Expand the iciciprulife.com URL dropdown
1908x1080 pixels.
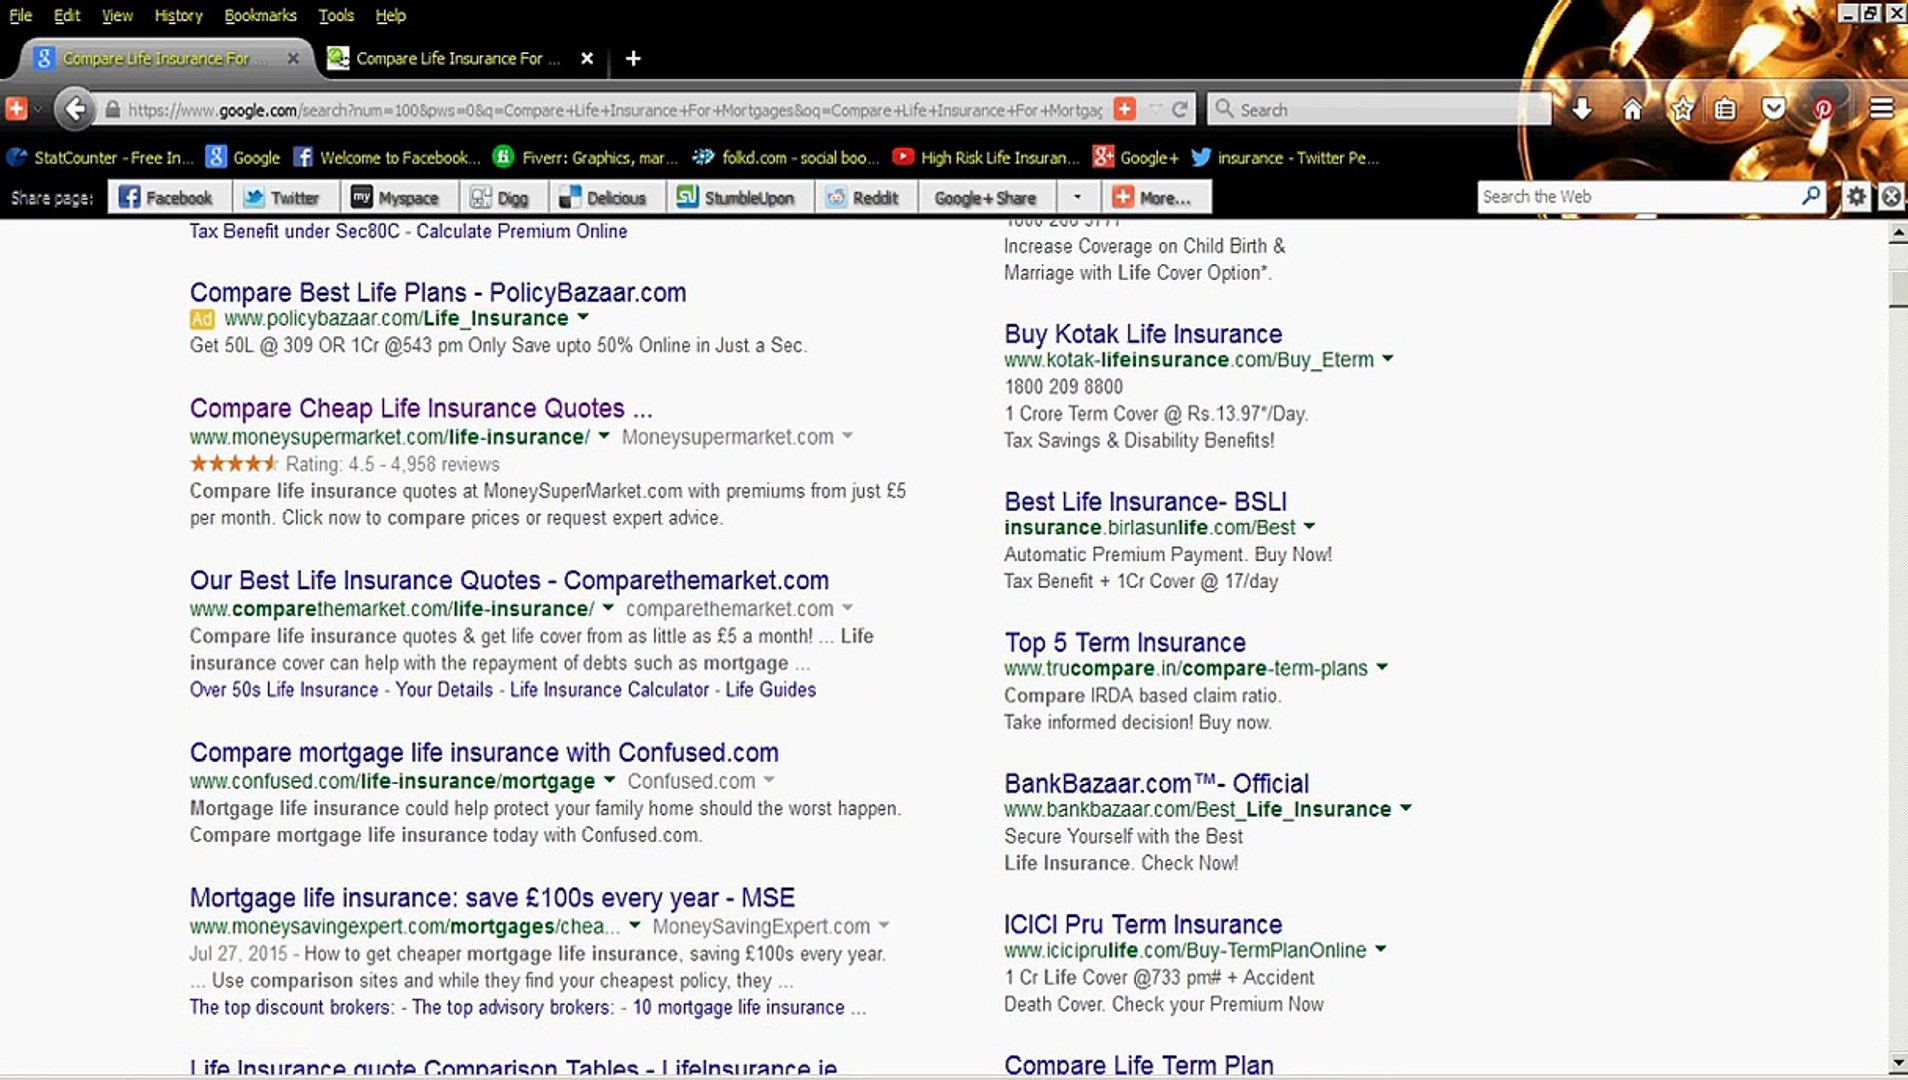pos(1381,950)
